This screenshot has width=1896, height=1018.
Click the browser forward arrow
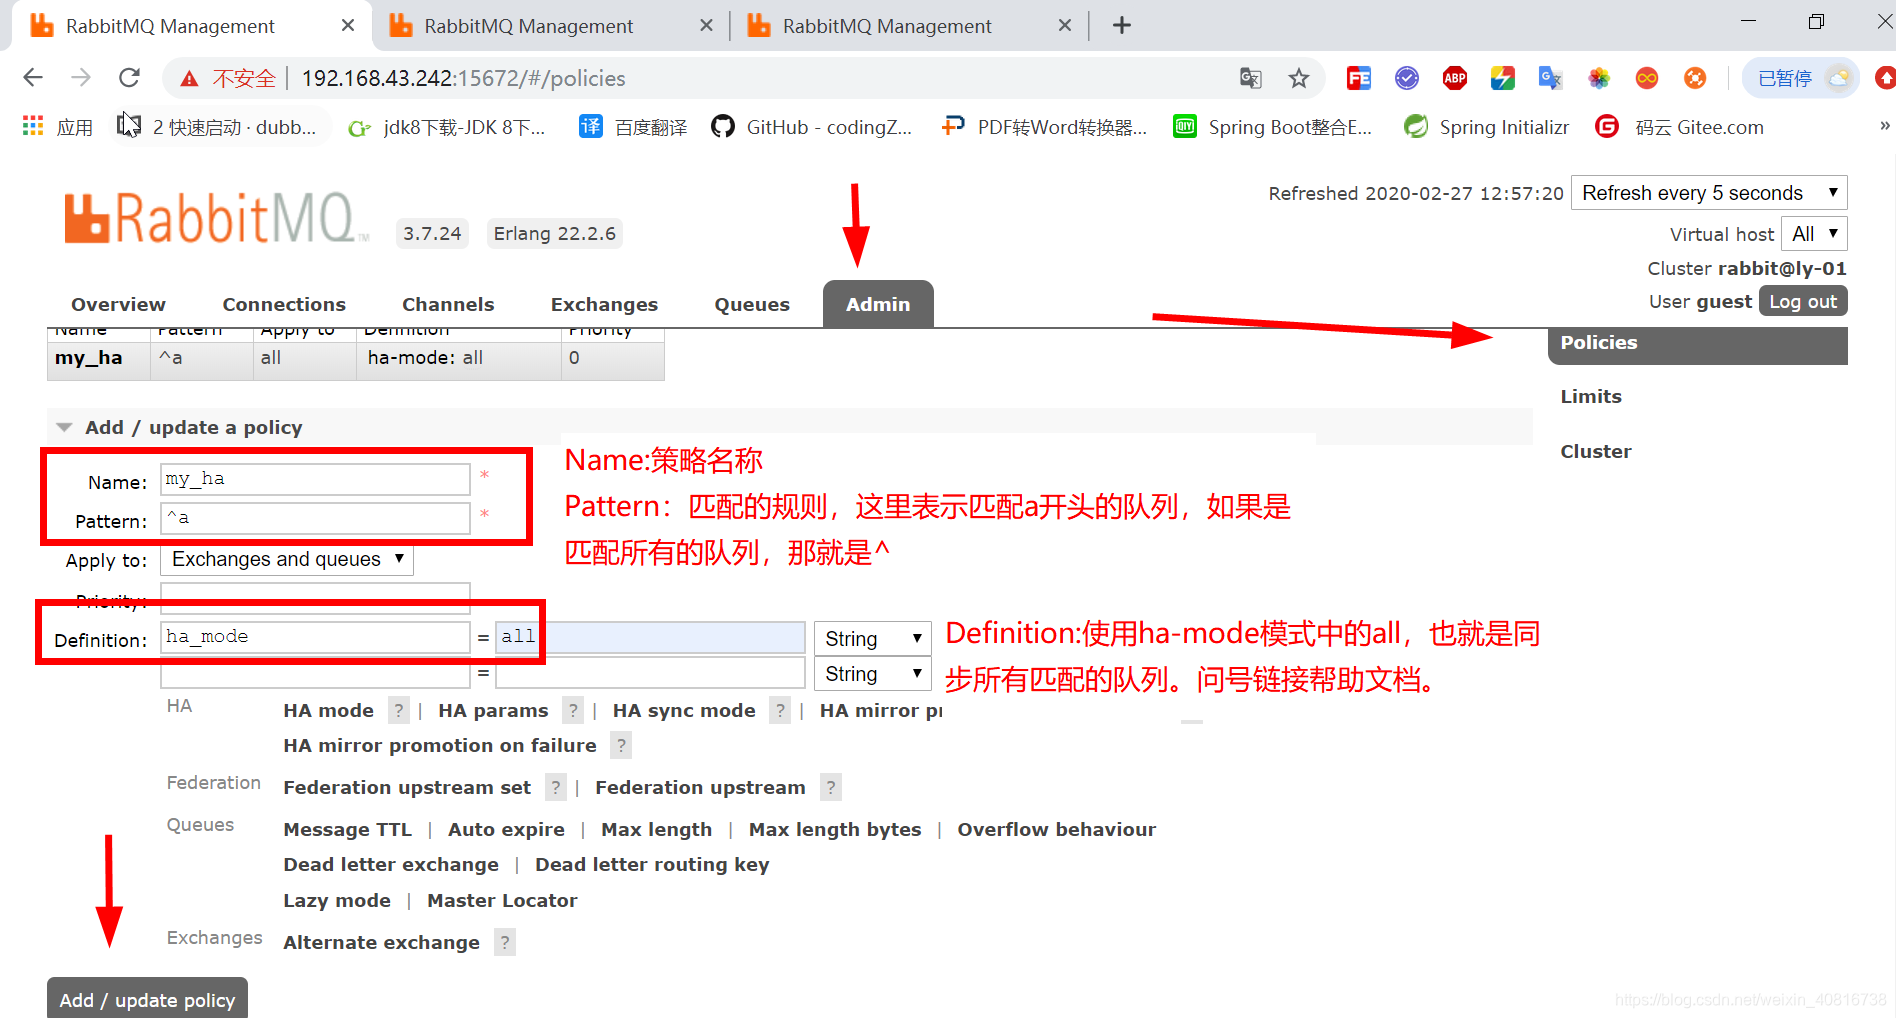tap(81, 78)
